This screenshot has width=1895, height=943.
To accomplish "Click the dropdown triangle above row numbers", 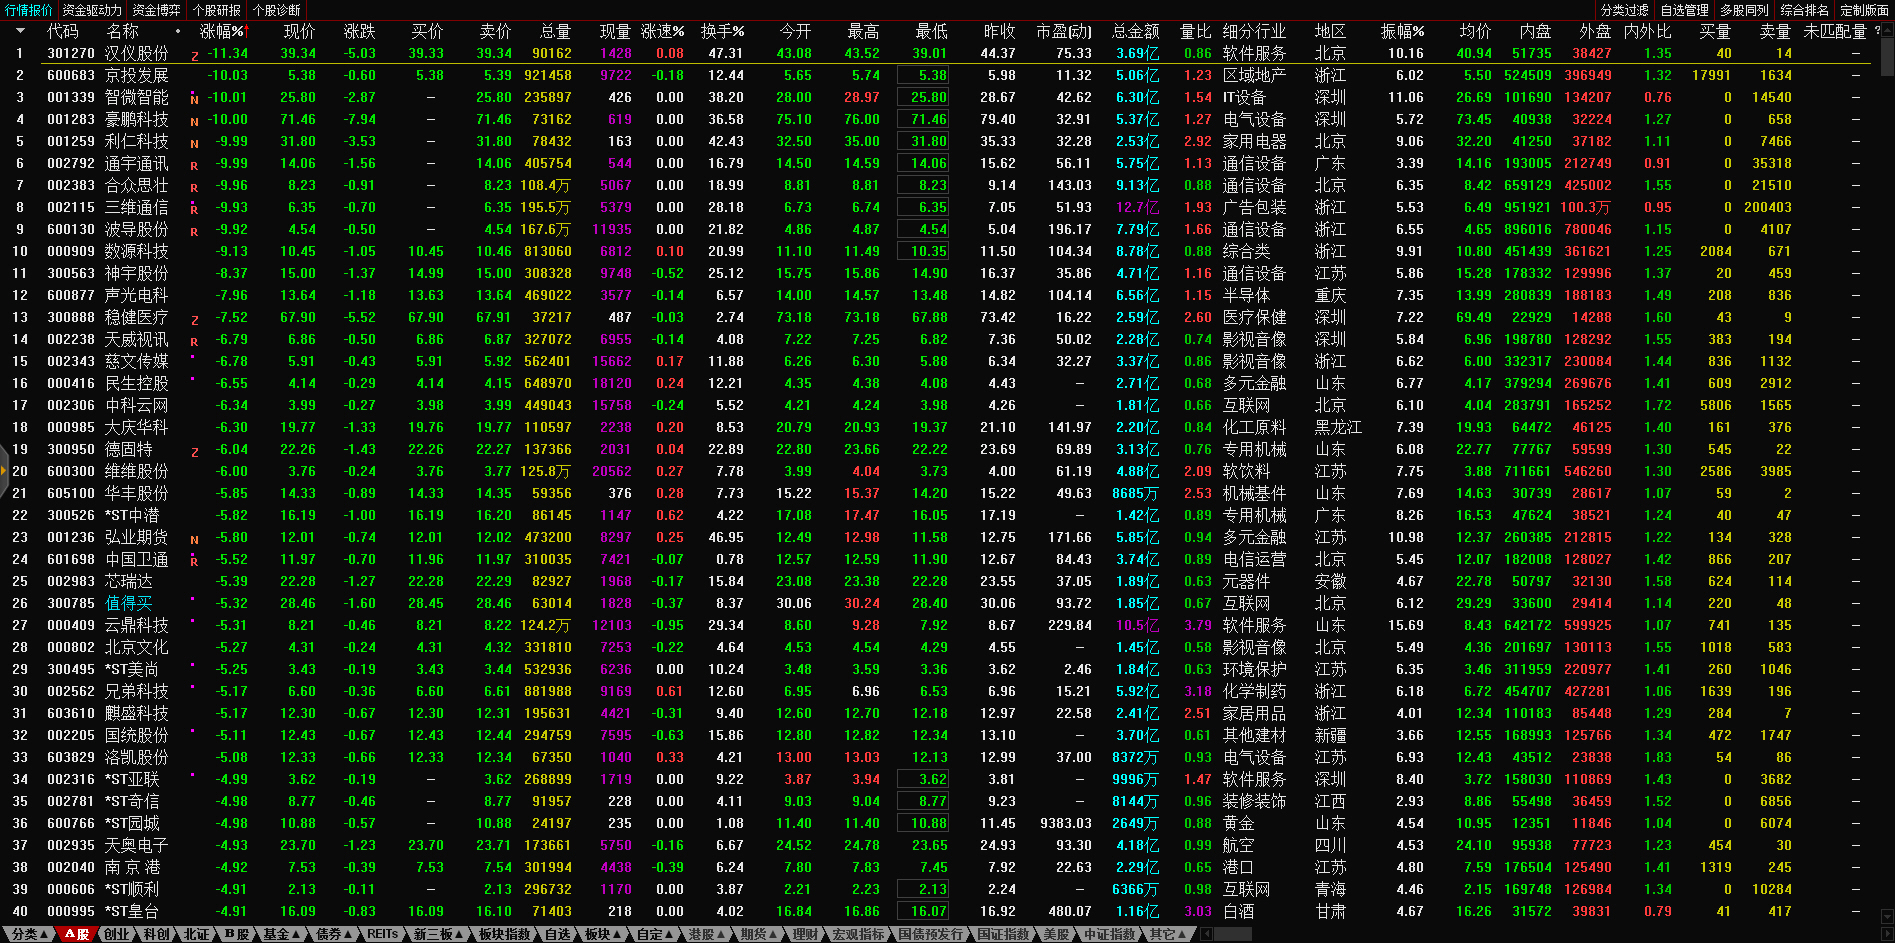I will point(19,31).
